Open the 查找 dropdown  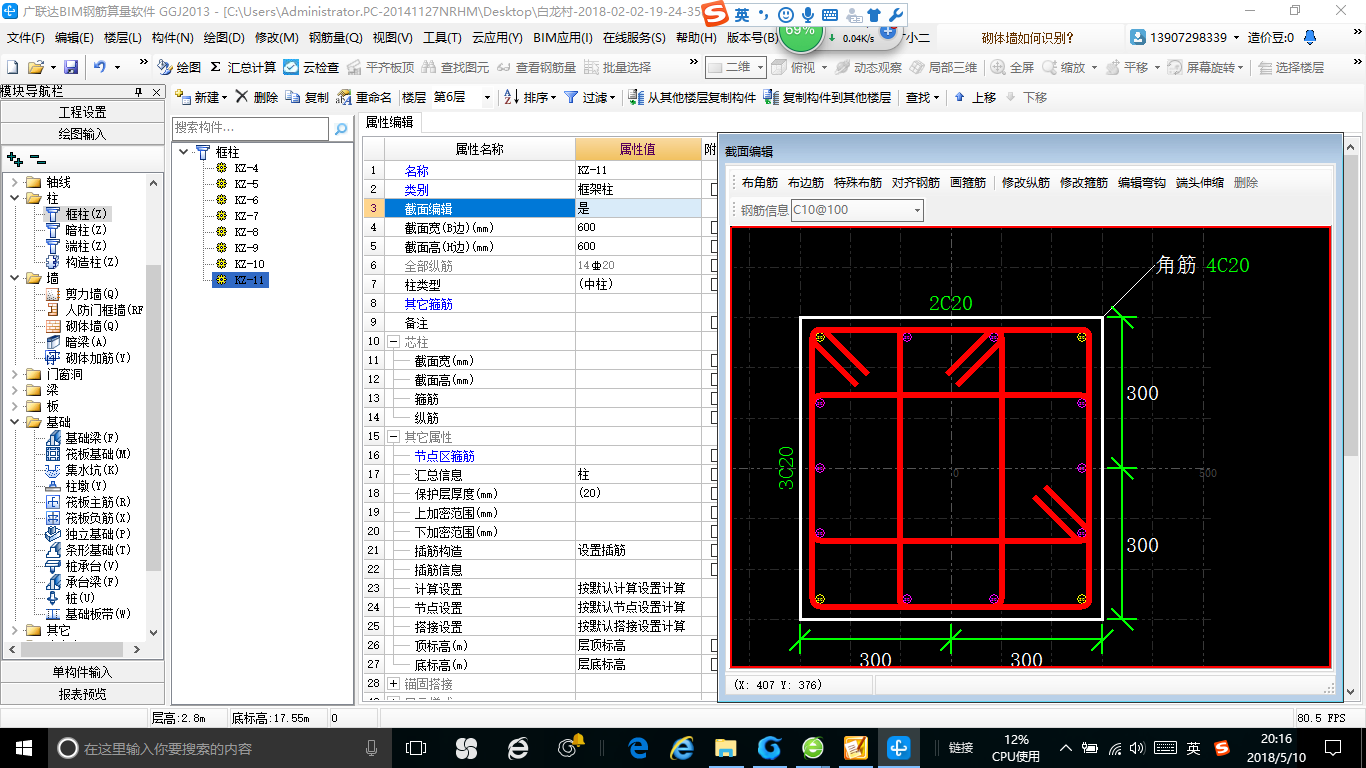point(922,97)
